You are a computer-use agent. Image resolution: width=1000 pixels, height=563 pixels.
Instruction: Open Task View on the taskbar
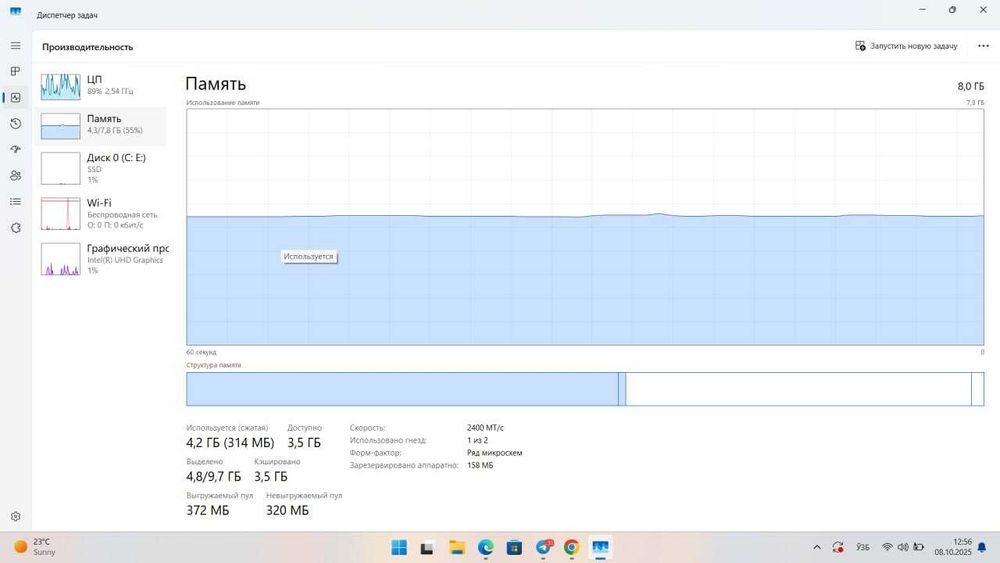[x=427, y=548]
